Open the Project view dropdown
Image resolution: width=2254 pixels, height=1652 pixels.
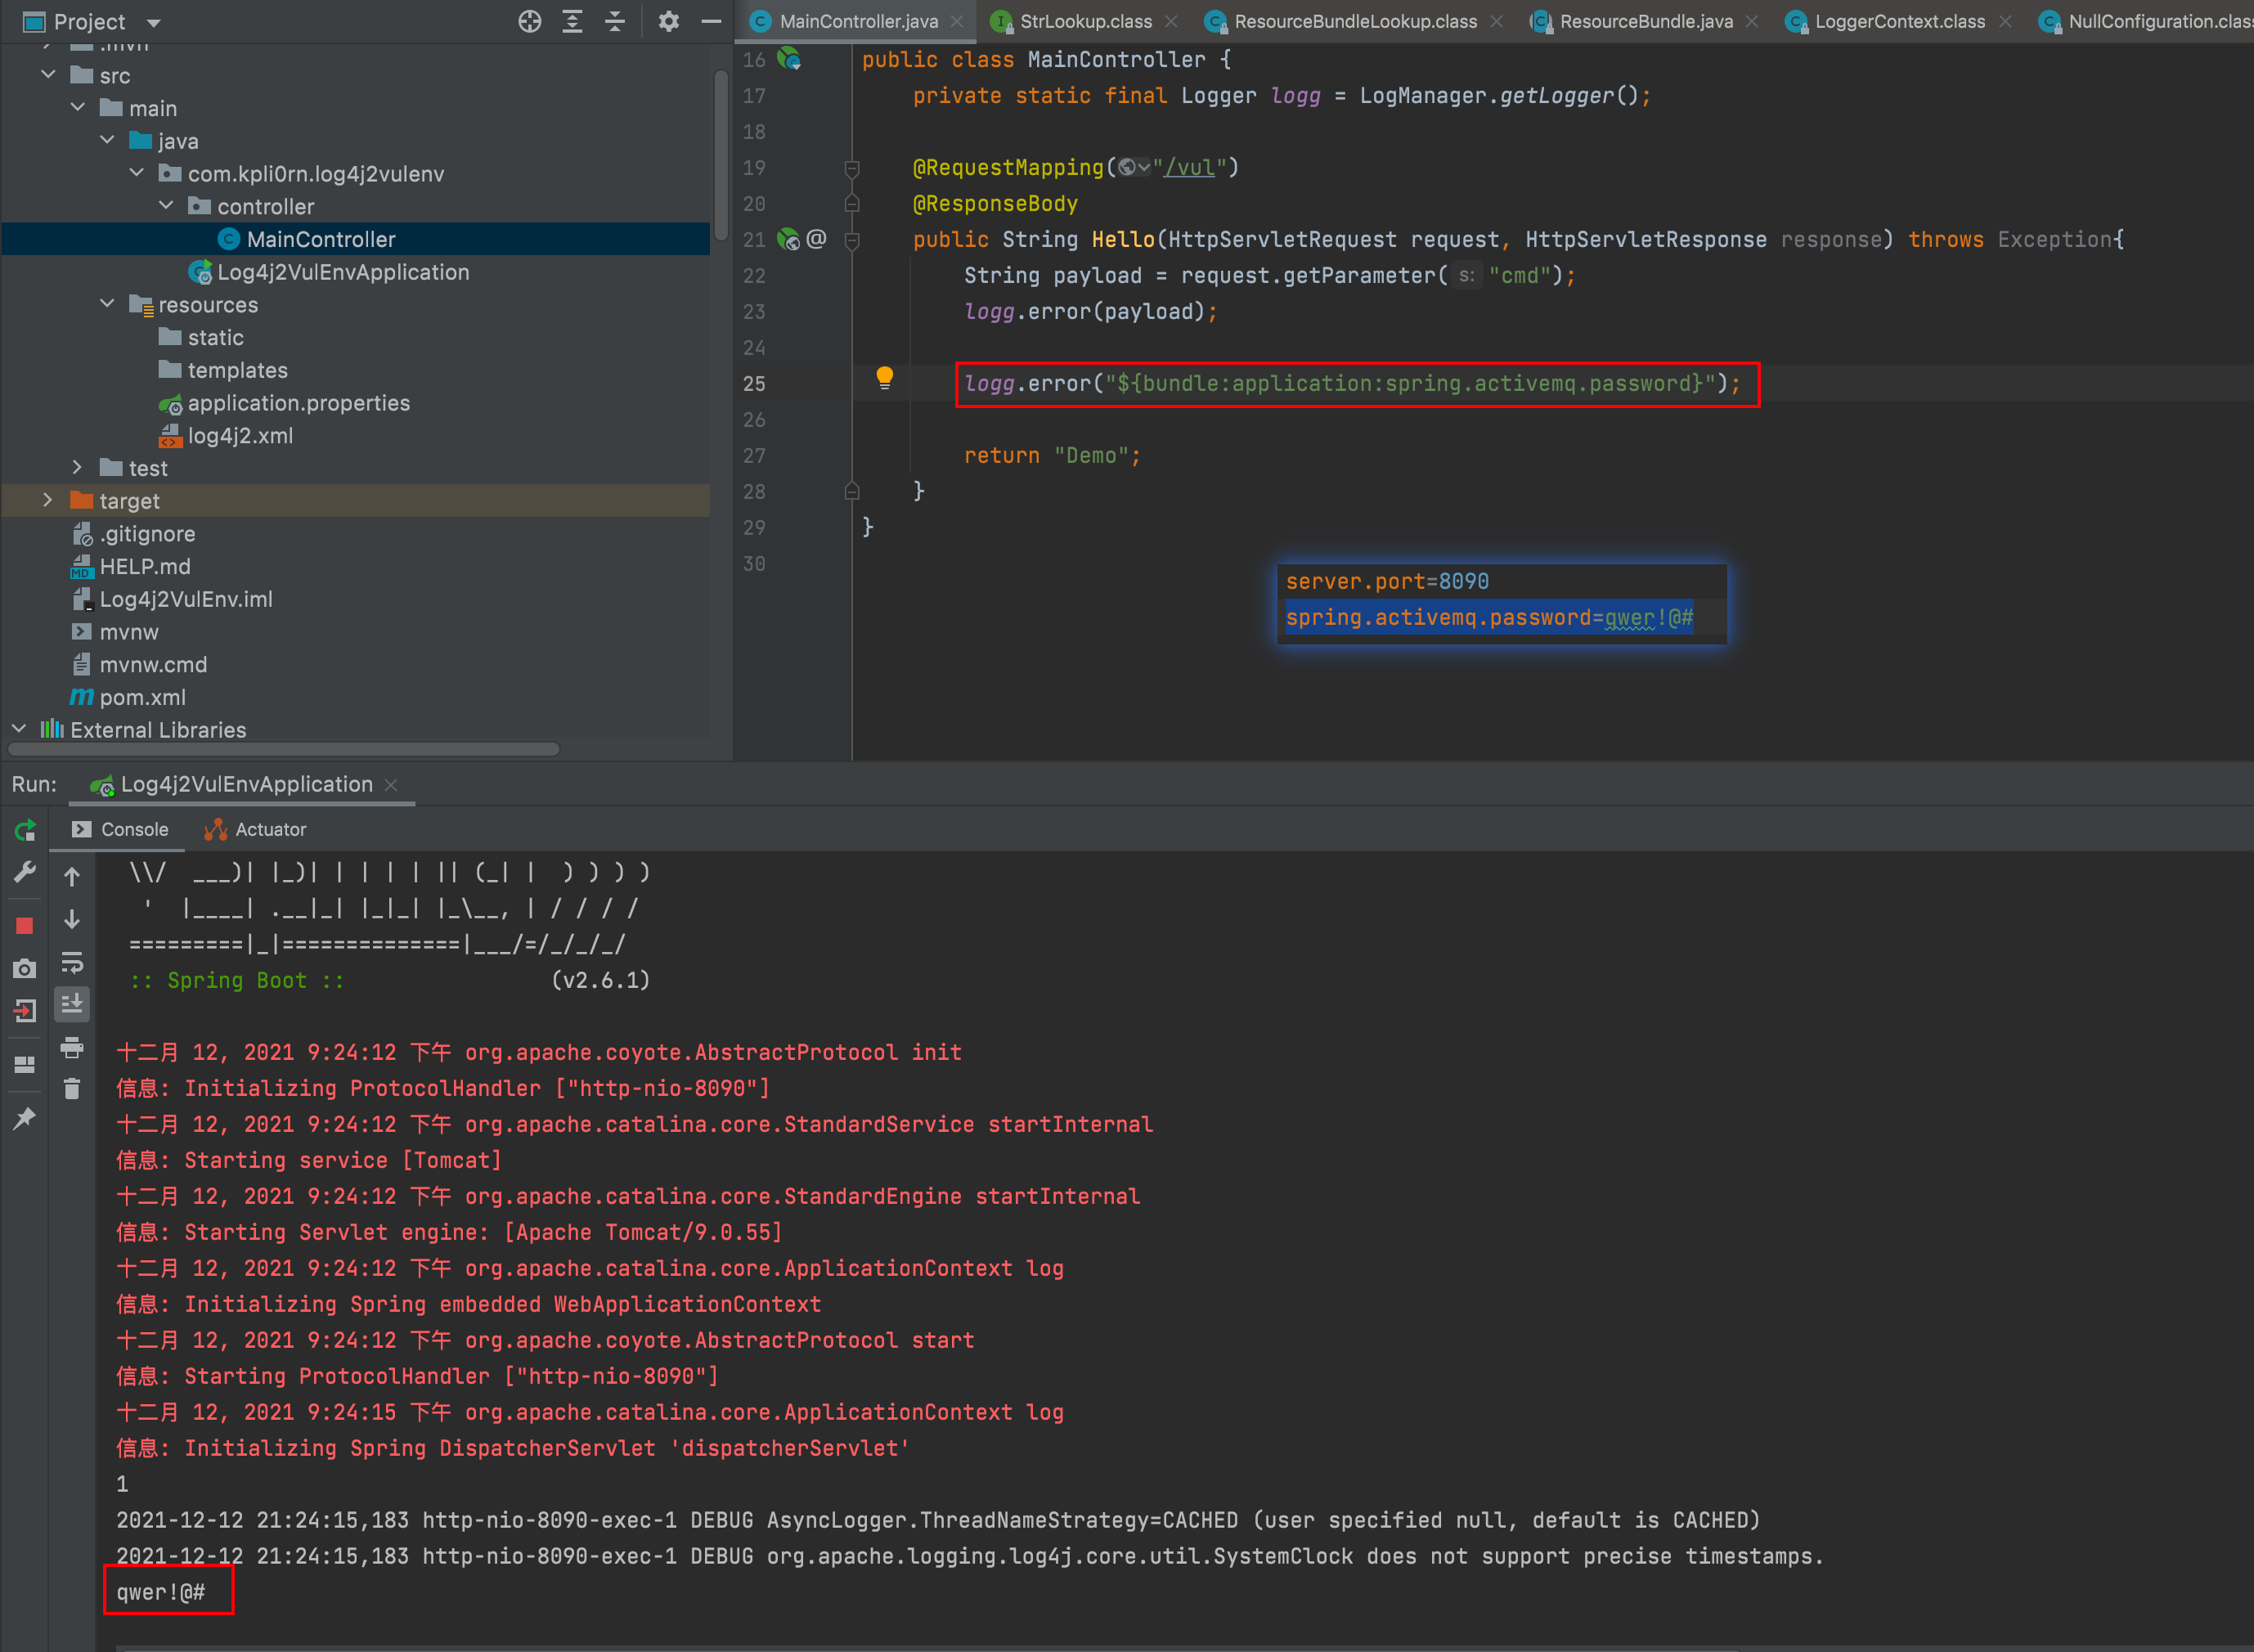[x=154, y=22]
